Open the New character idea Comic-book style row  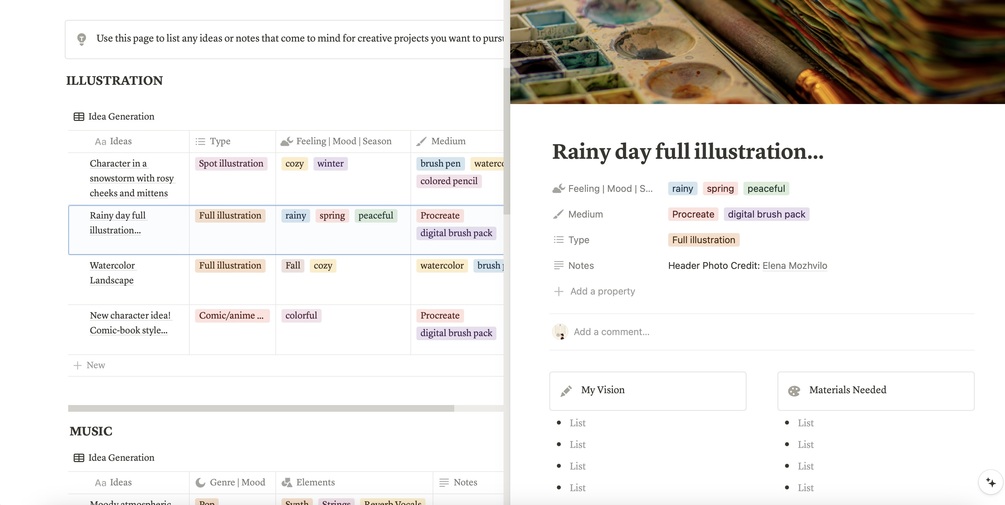[130, 323]
